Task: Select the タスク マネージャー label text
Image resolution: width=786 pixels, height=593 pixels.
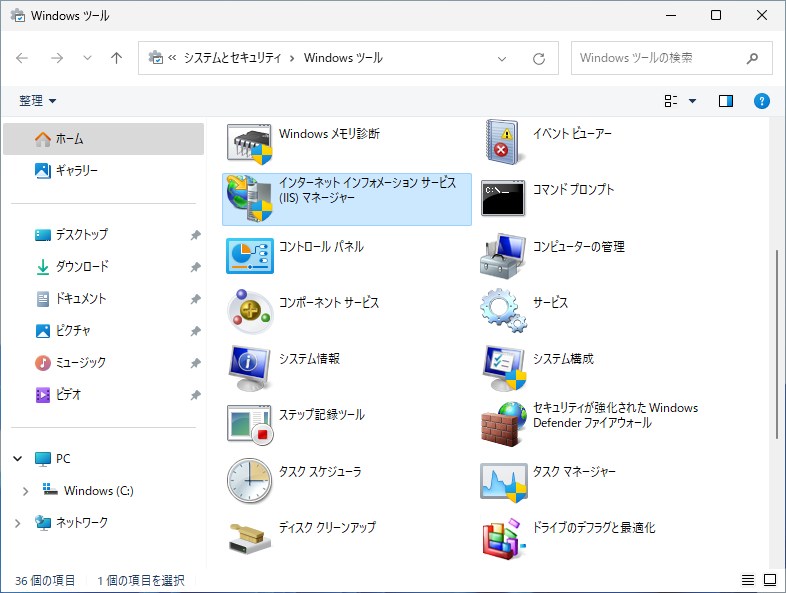Action: pos(574,472)
